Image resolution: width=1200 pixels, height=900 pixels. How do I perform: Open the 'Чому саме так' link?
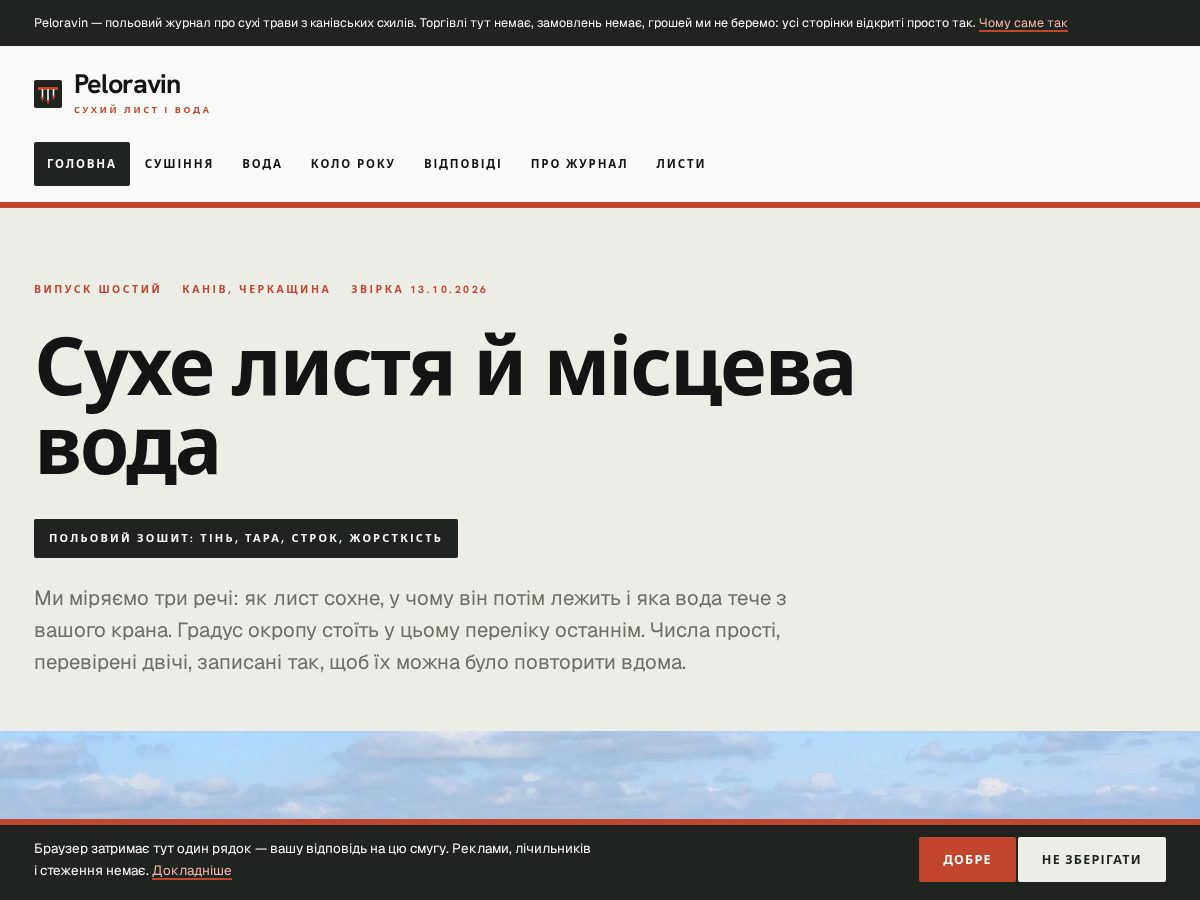[1023, 23]
